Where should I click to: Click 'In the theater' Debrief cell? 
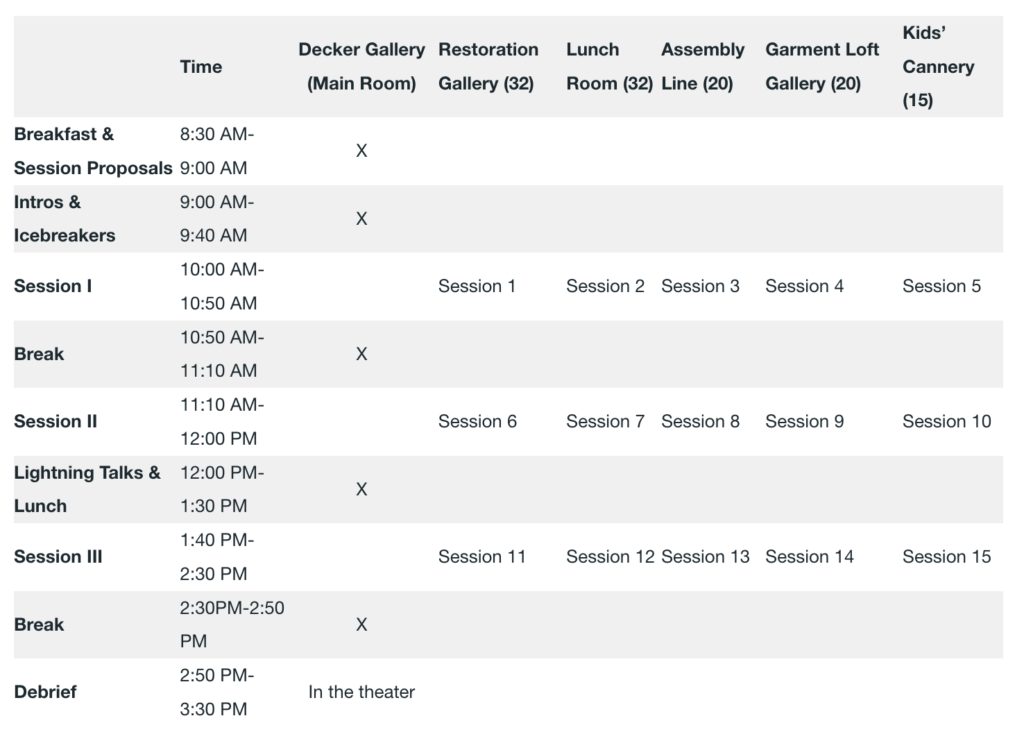[361, 692]
